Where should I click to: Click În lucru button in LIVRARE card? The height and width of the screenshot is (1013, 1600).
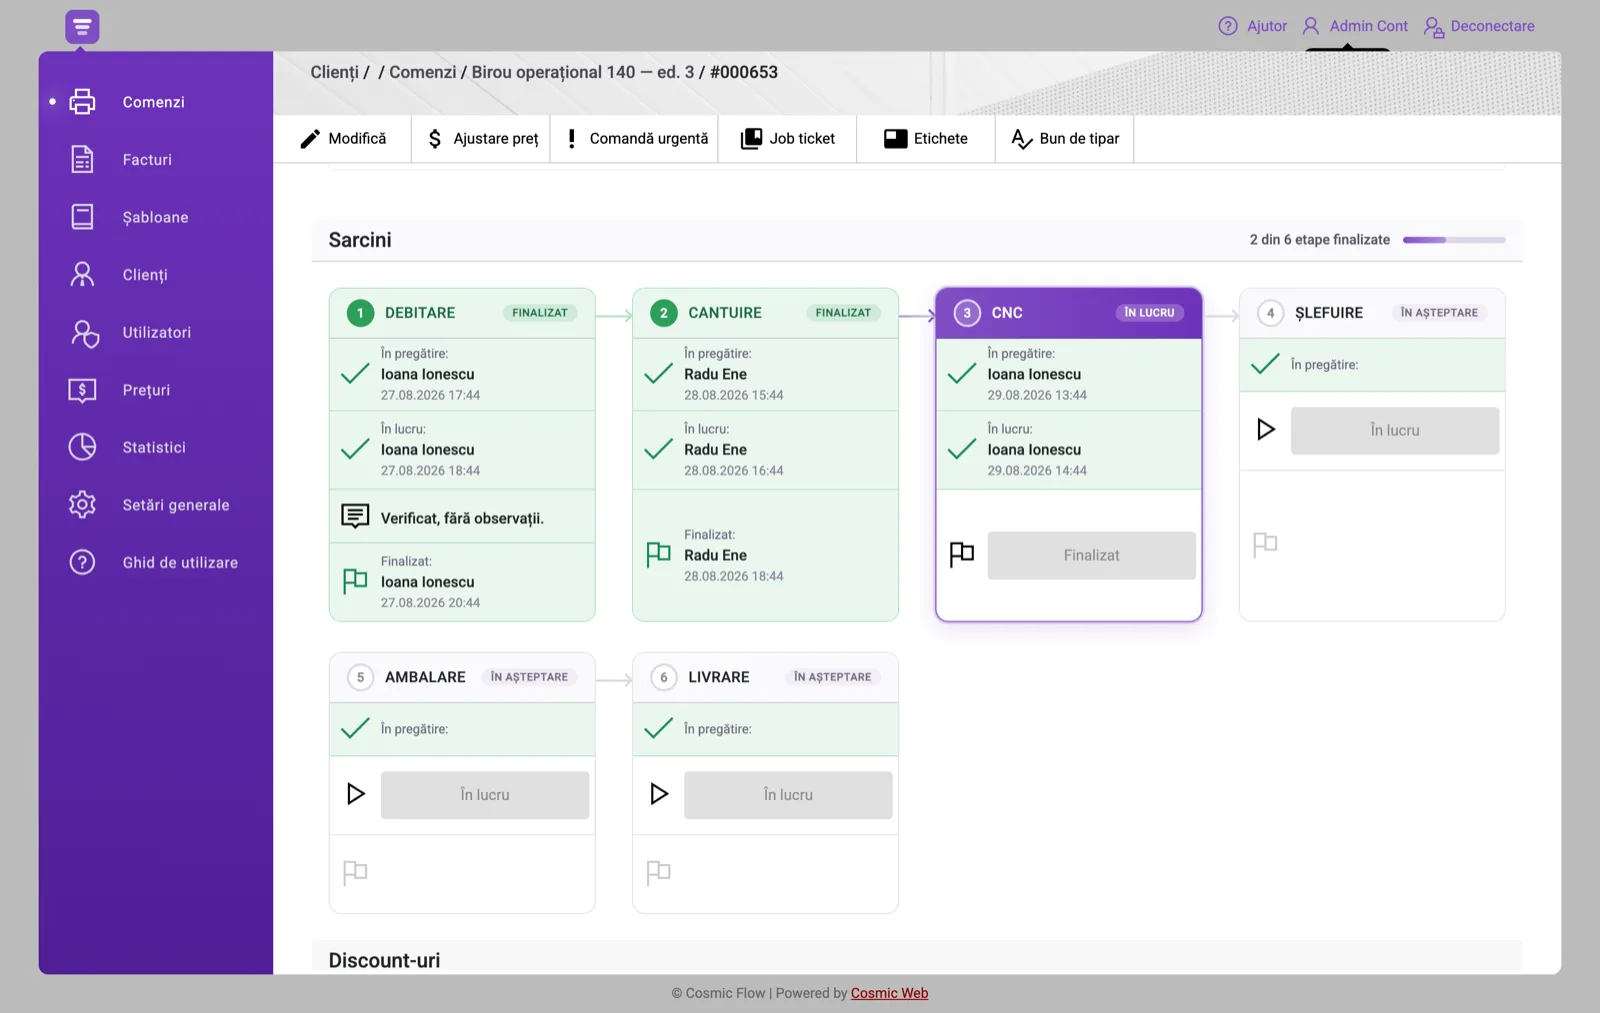tap(788, 795)
